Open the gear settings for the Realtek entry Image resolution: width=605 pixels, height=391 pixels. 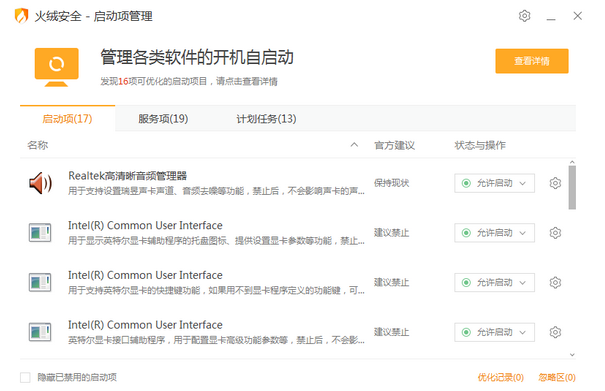coord(555,183)
